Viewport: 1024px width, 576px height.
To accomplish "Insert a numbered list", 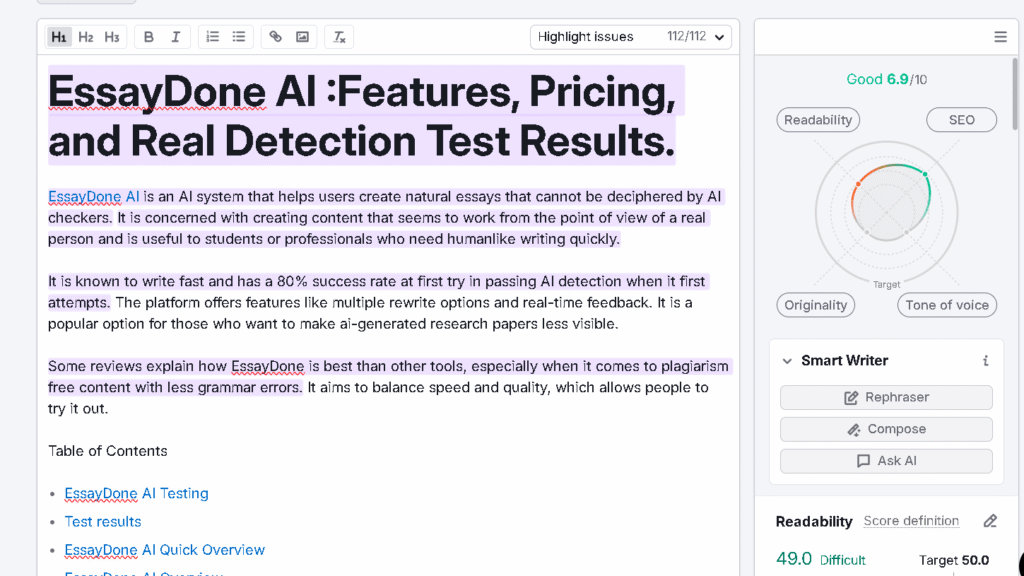I will (211, 36).
